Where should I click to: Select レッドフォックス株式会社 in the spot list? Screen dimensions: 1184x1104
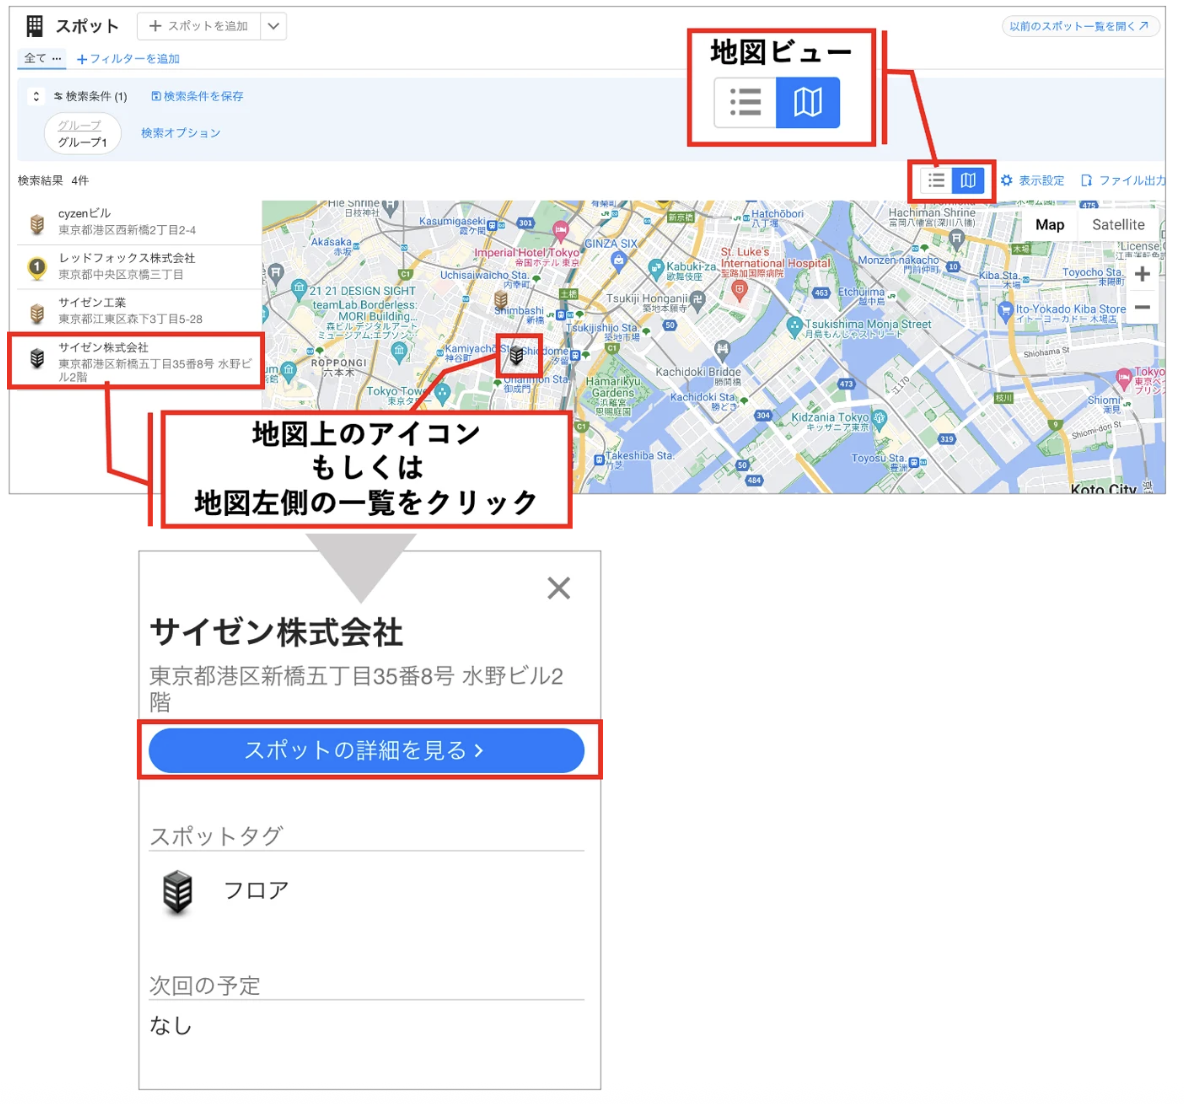pos(140,267)
